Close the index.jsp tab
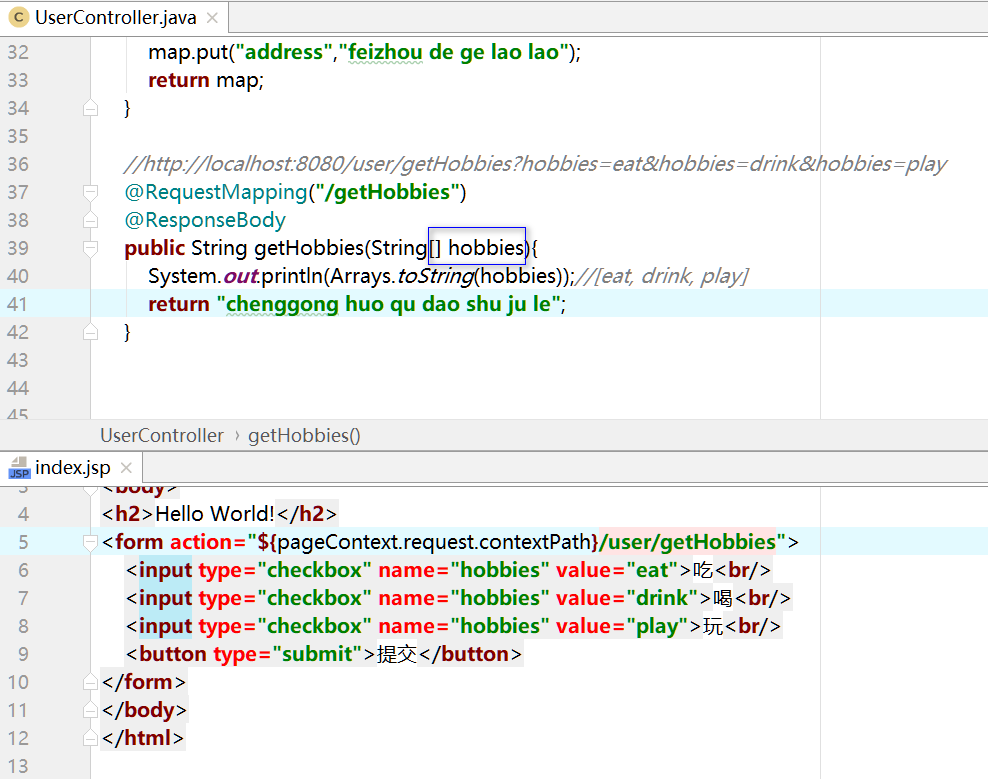This screenshot has height=779, width=988. click(x=126, y=468)
